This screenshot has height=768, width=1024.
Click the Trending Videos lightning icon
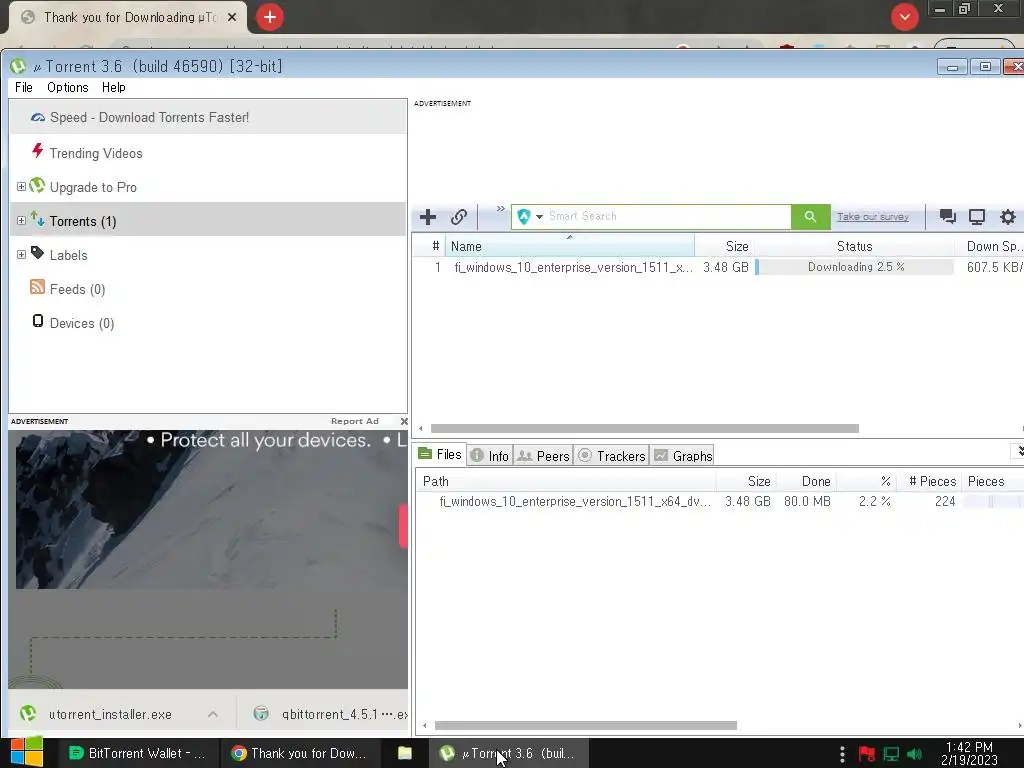pyautogui.click(x=38, y=151)
